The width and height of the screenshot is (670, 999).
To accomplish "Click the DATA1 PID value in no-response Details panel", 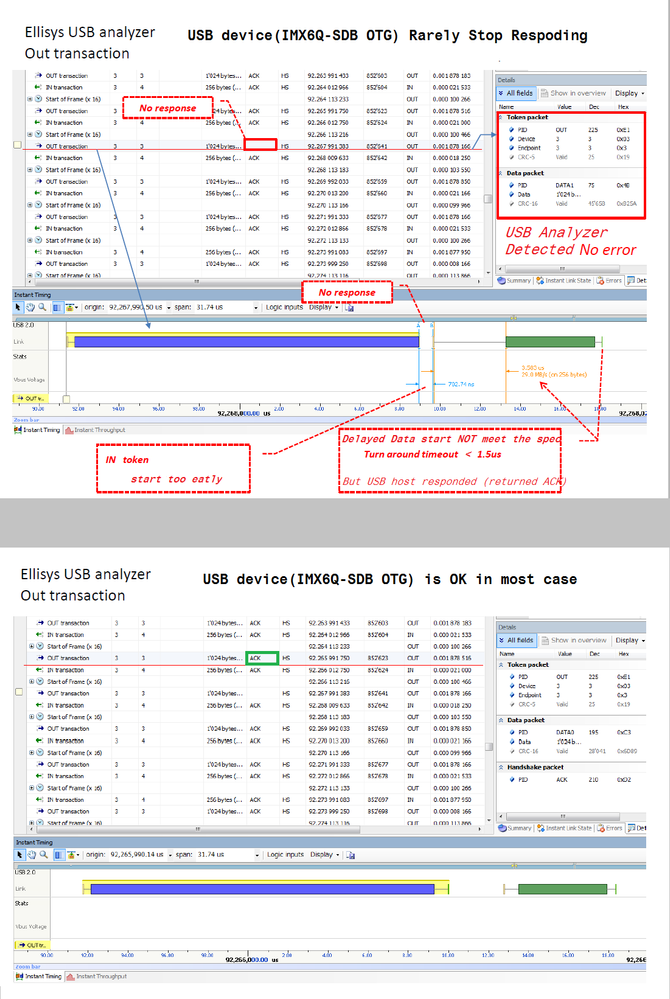I will click(564, 185).
